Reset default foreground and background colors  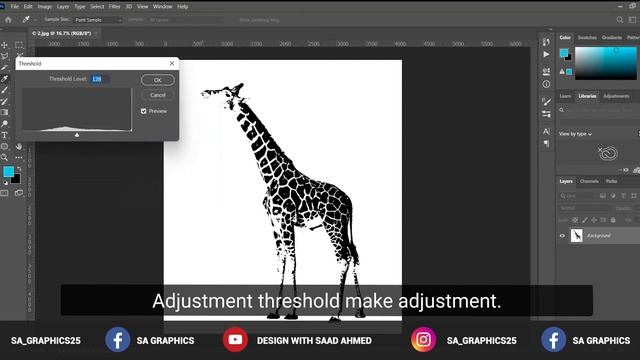5,183
